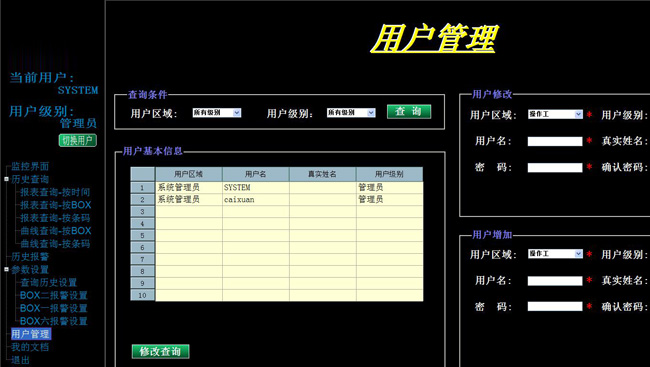Select table row header 1

coord(143,187)
